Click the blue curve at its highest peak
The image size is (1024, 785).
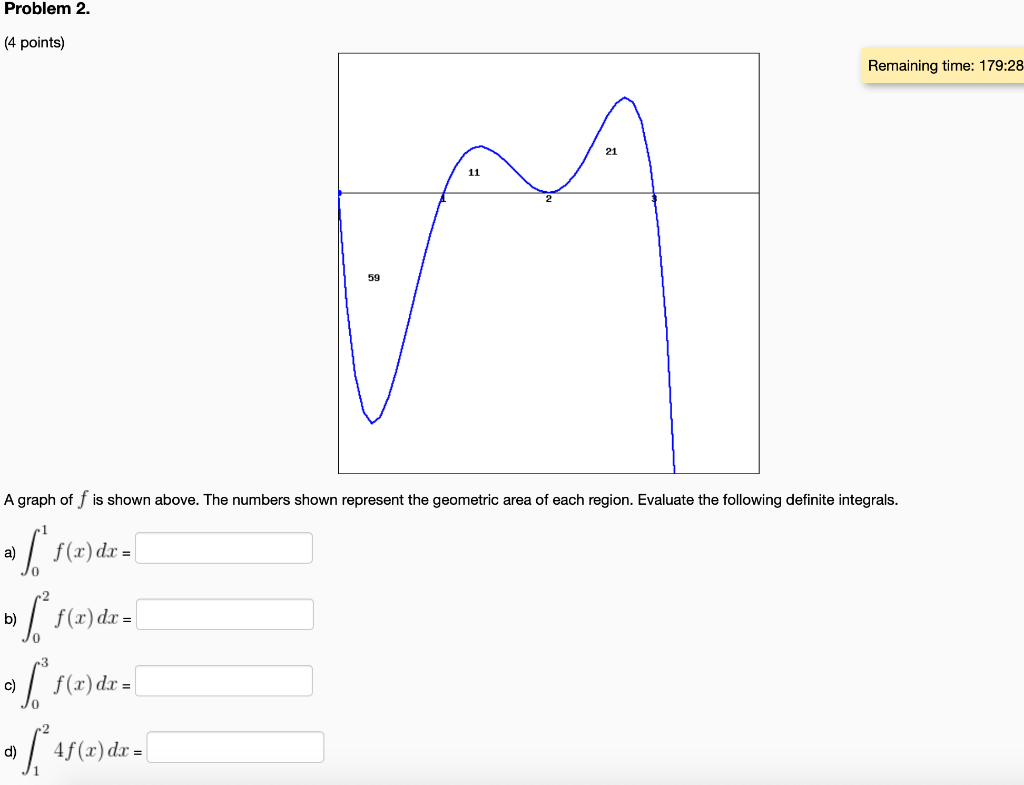point(624,97)
